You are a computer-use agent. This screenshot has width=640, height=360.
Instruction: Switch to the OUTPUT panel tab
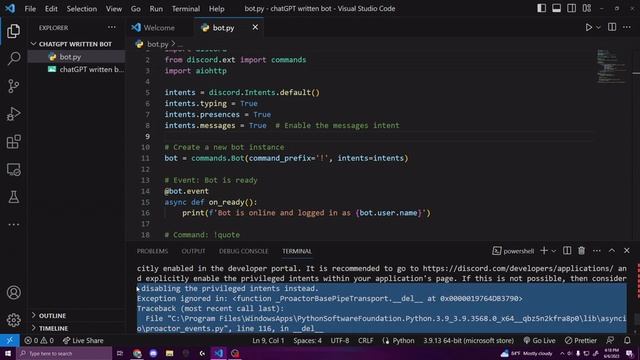coord(193,251)
